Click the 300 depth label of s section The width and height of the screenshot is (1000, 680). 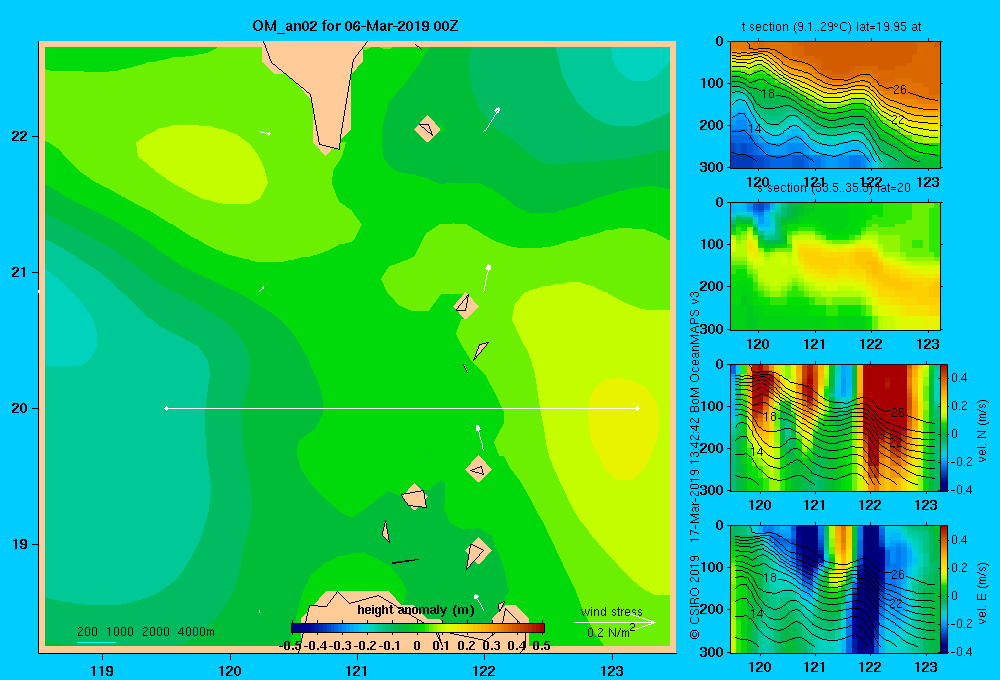[712, 329]
